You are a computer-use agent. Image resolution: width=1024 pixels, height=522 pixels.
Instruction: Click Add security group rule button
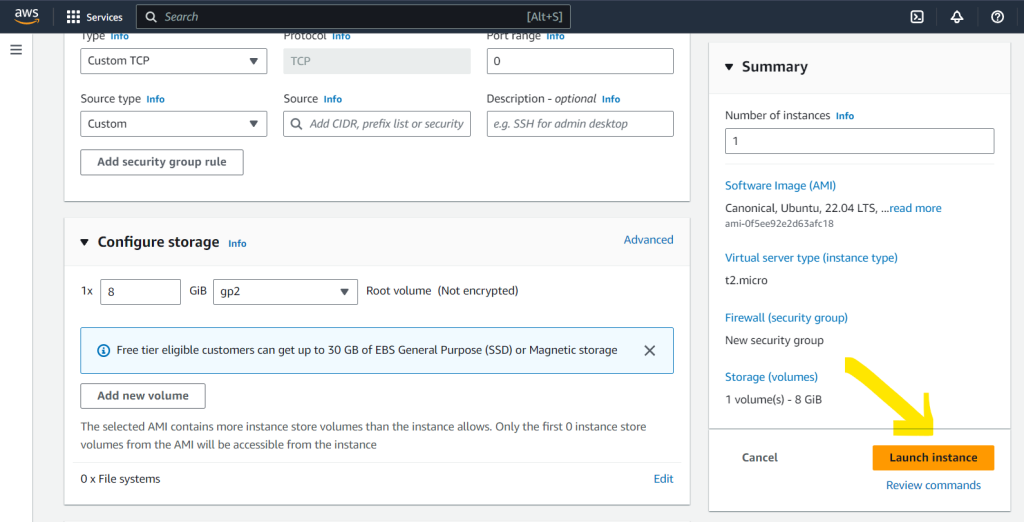(x=161, y=162)
